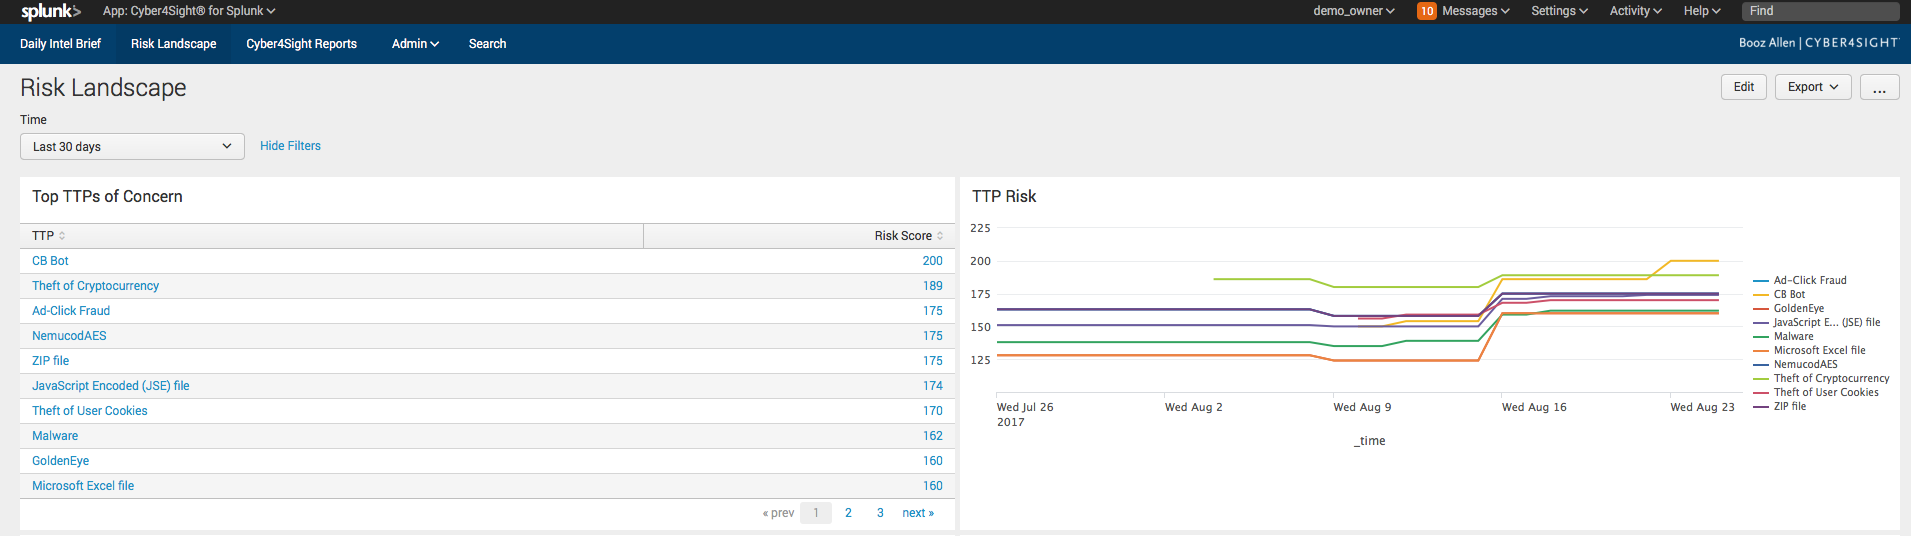Click risk score 200 for CB Bot
Image resolution: width=1911 pixels, height=536 pixels.
tap(932, 261)
